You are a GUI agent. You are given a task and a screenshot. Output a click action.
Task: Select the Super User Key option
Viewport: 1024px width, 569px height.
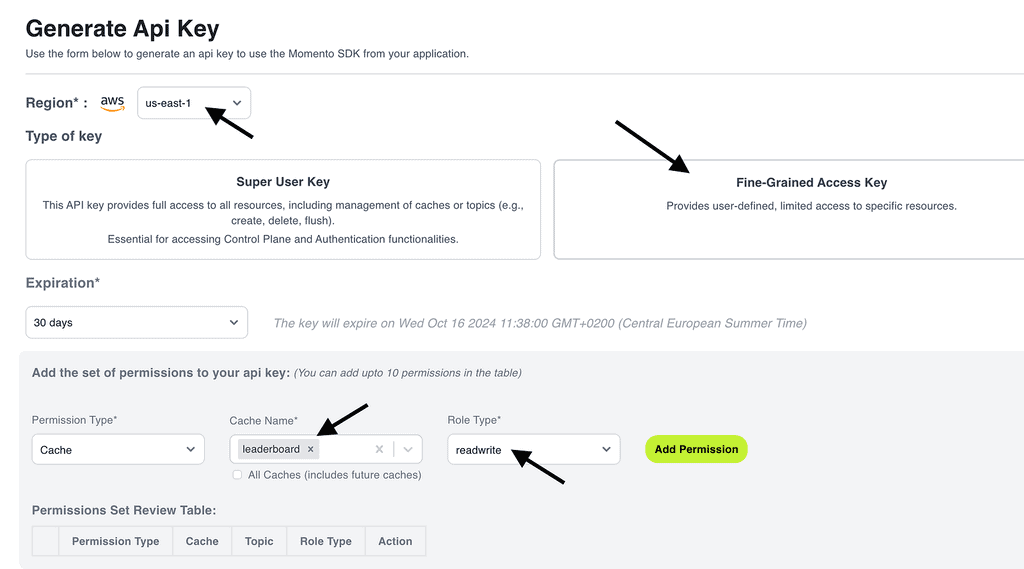[283, 209]
